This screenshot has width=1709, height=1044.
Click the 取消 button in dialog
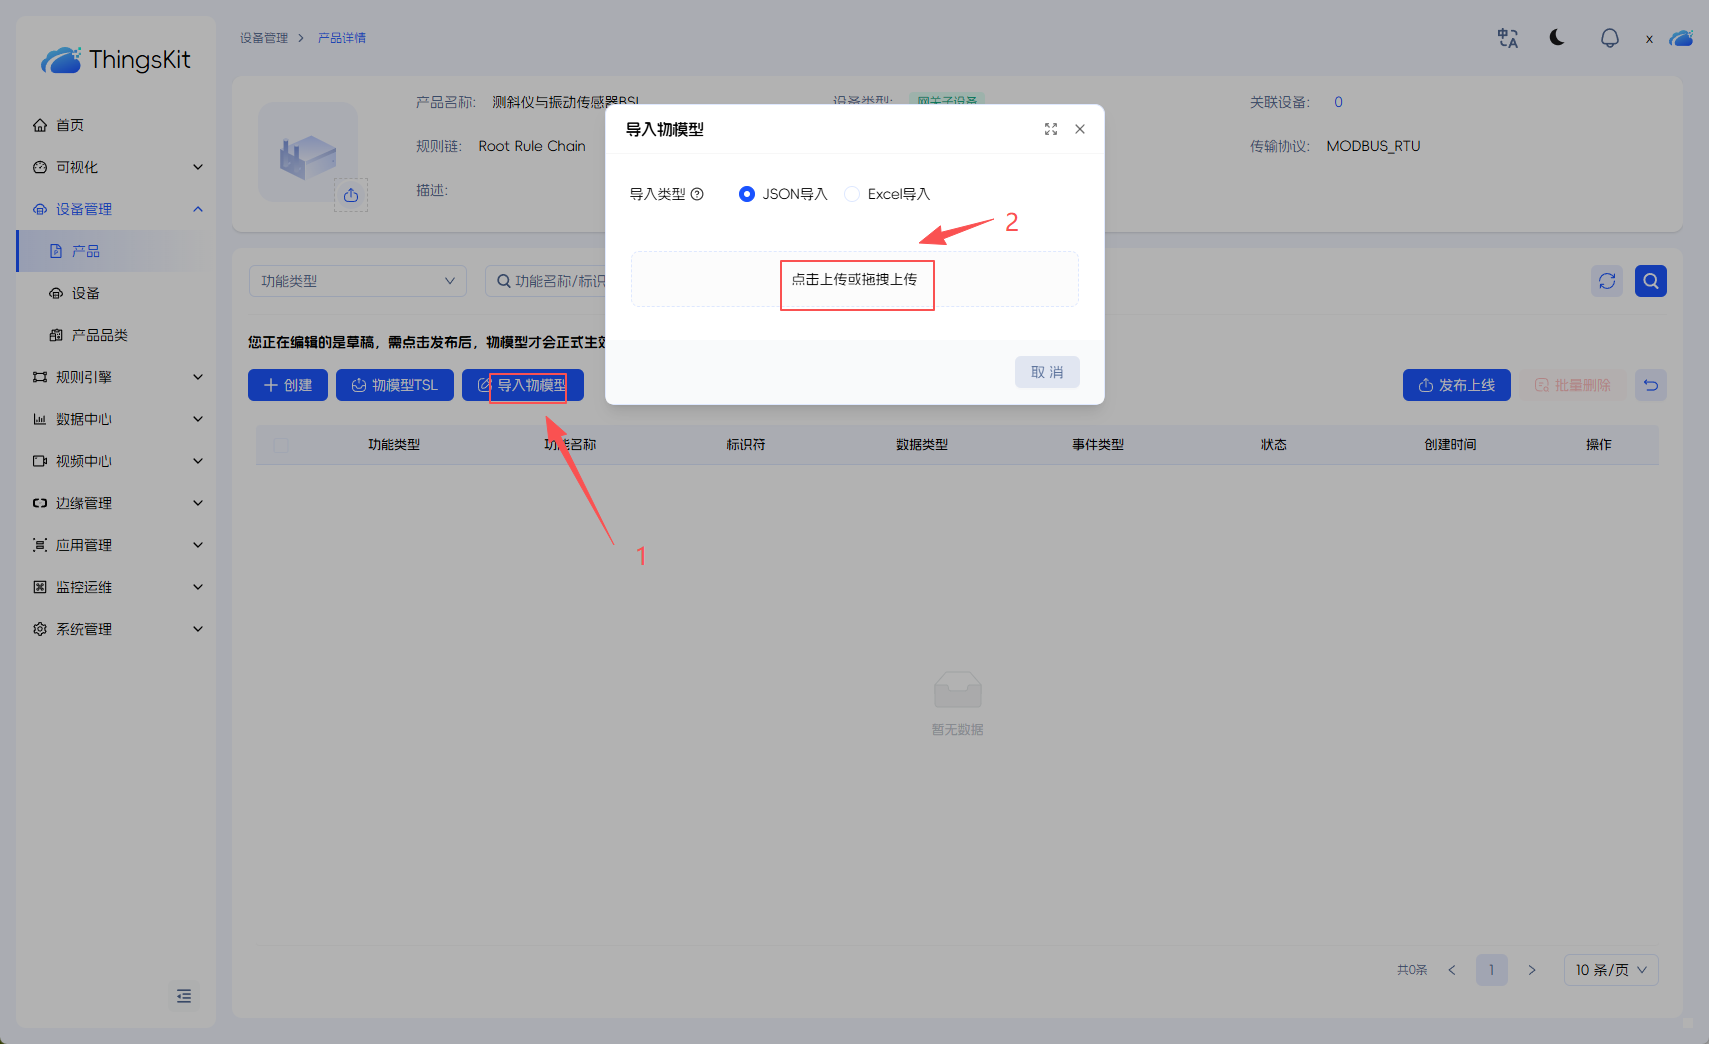coord(1046,372)
